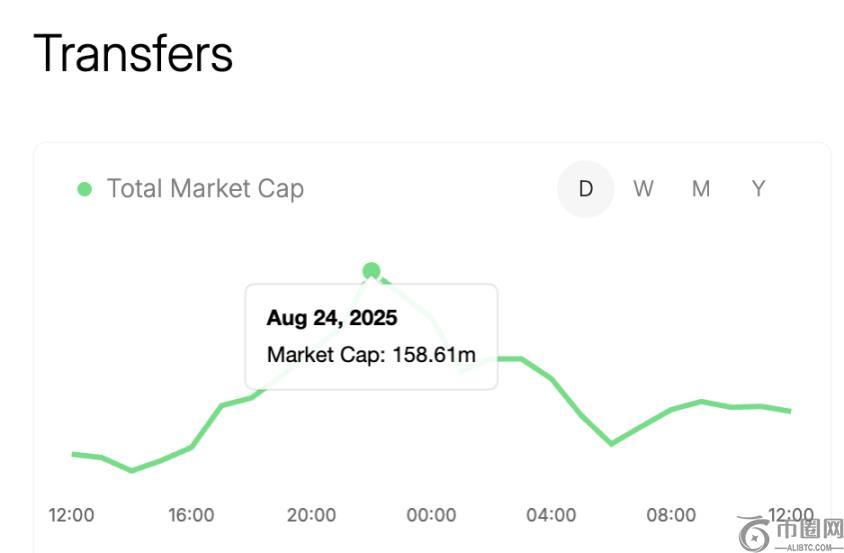844x553 pixels.
Task: Switch to the W weekly range tab
Action: click(x=643, y=189)
